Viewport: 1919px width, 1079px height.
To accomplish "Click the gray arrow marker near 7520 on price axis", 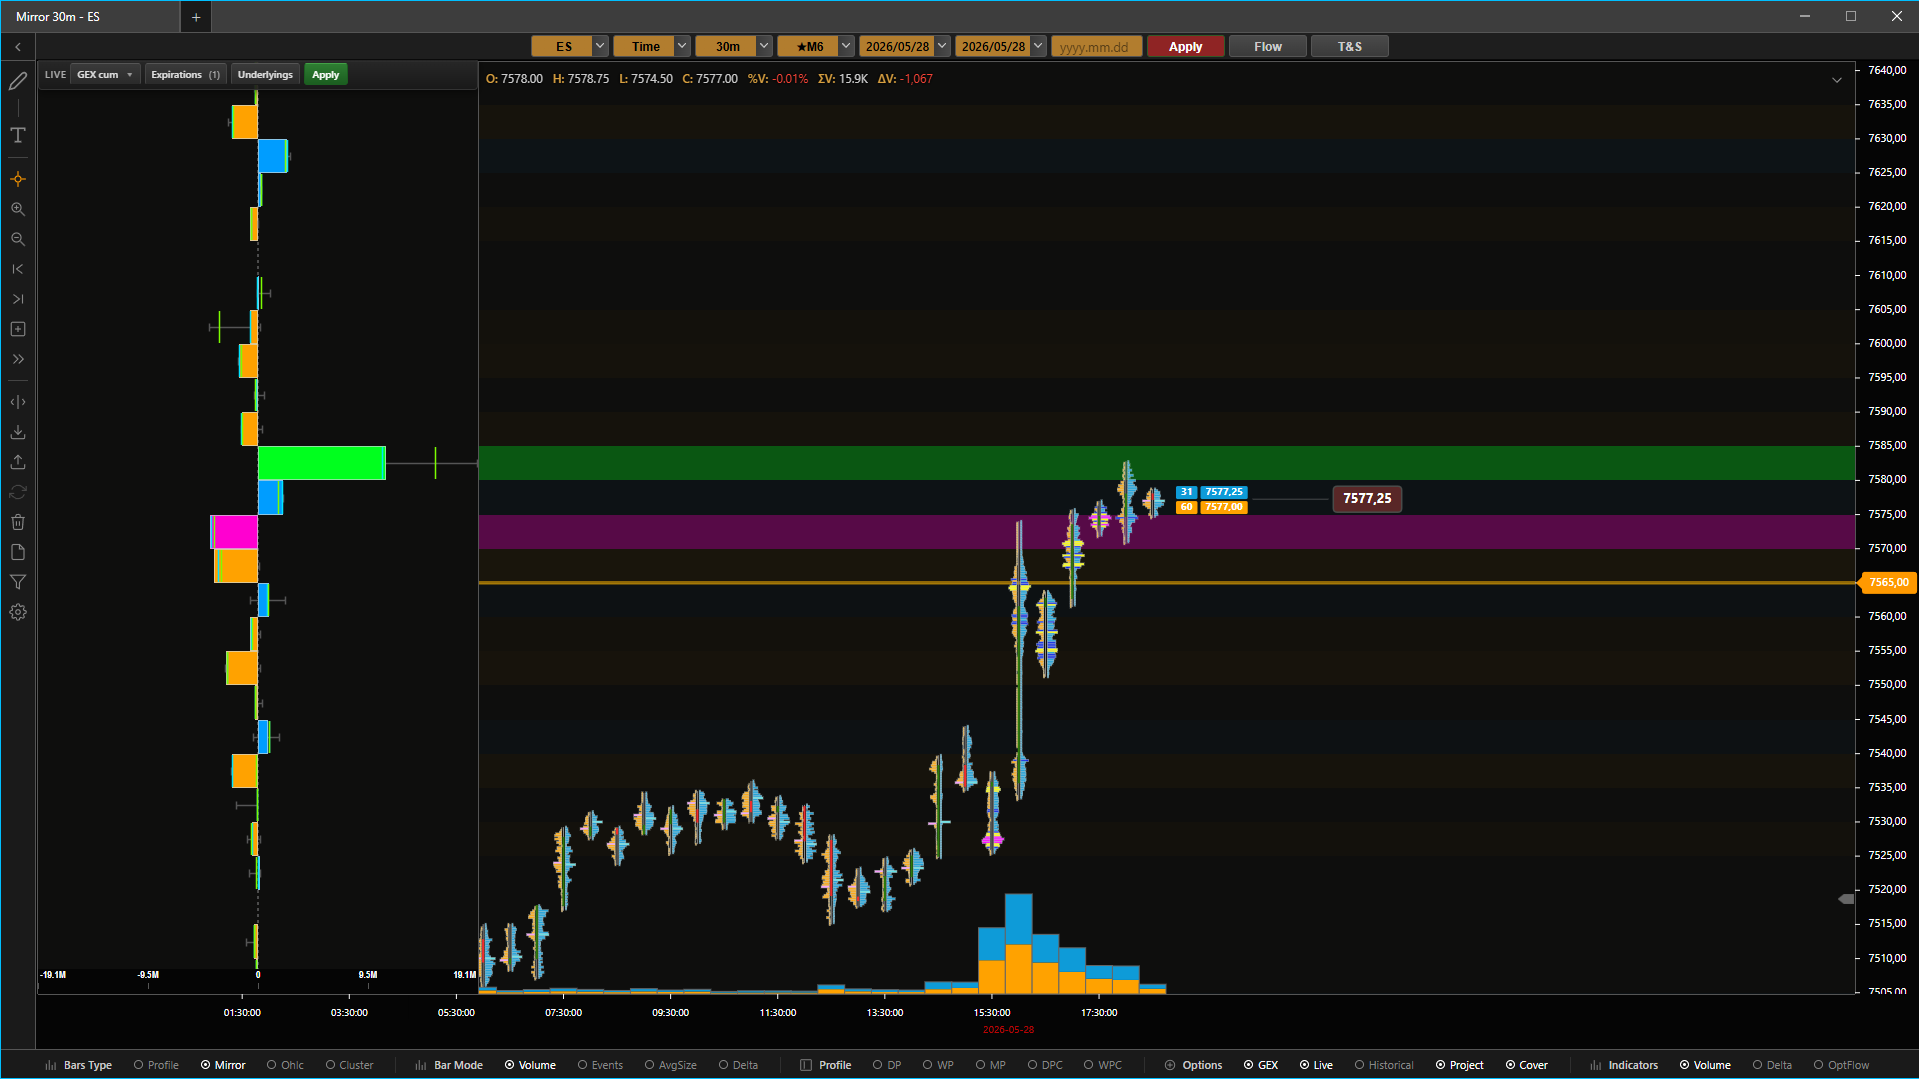I will (1846, 899).
